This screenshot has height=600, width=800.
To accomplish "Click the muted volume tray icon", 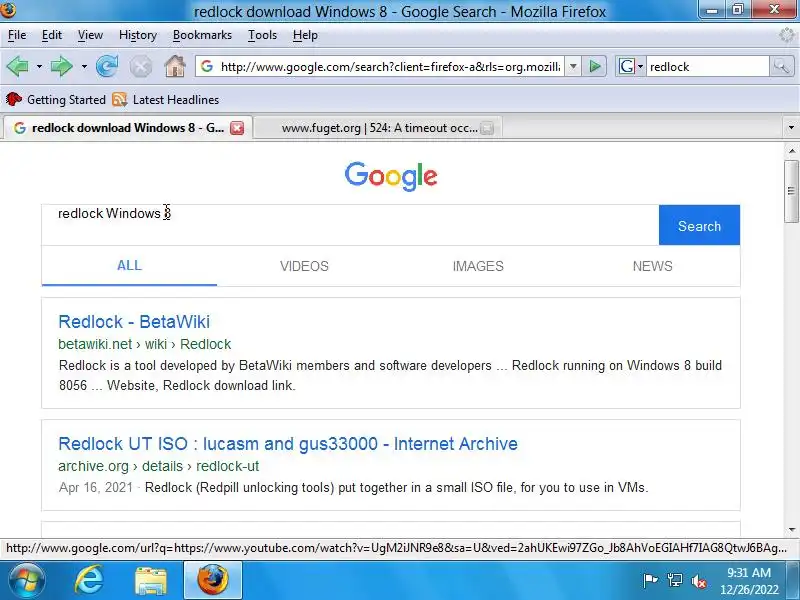I will point(699,581).
